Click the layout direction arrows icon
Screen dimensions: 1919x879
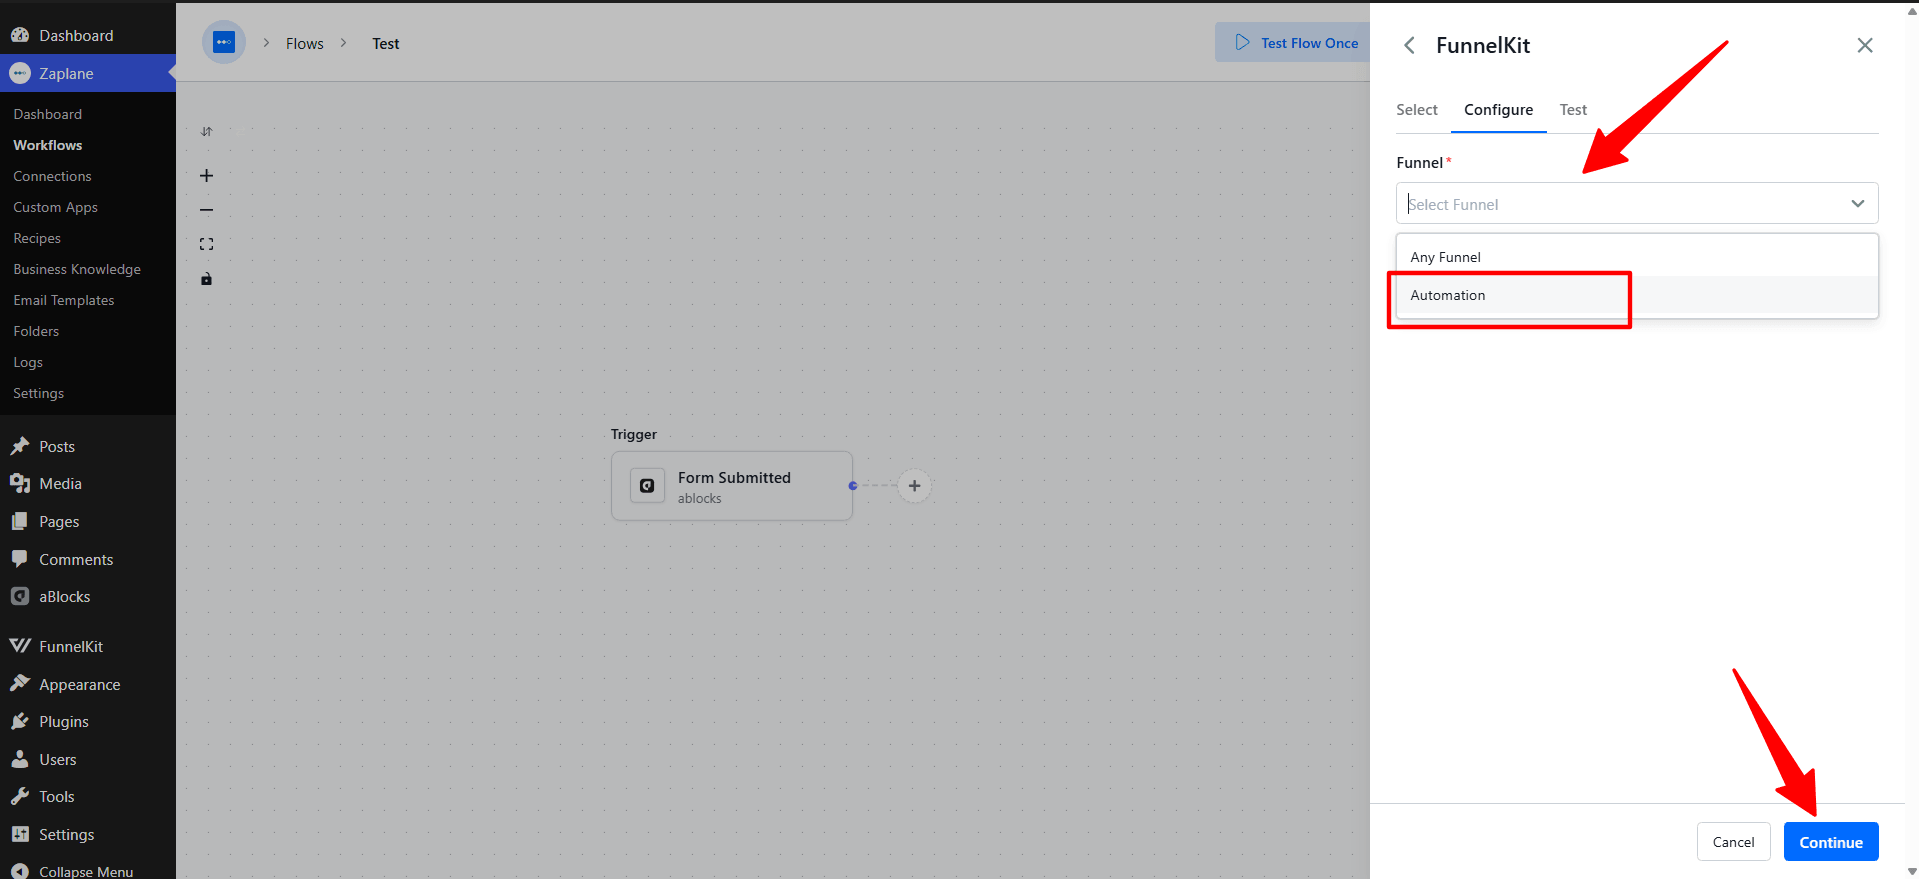tap(206, 131)
